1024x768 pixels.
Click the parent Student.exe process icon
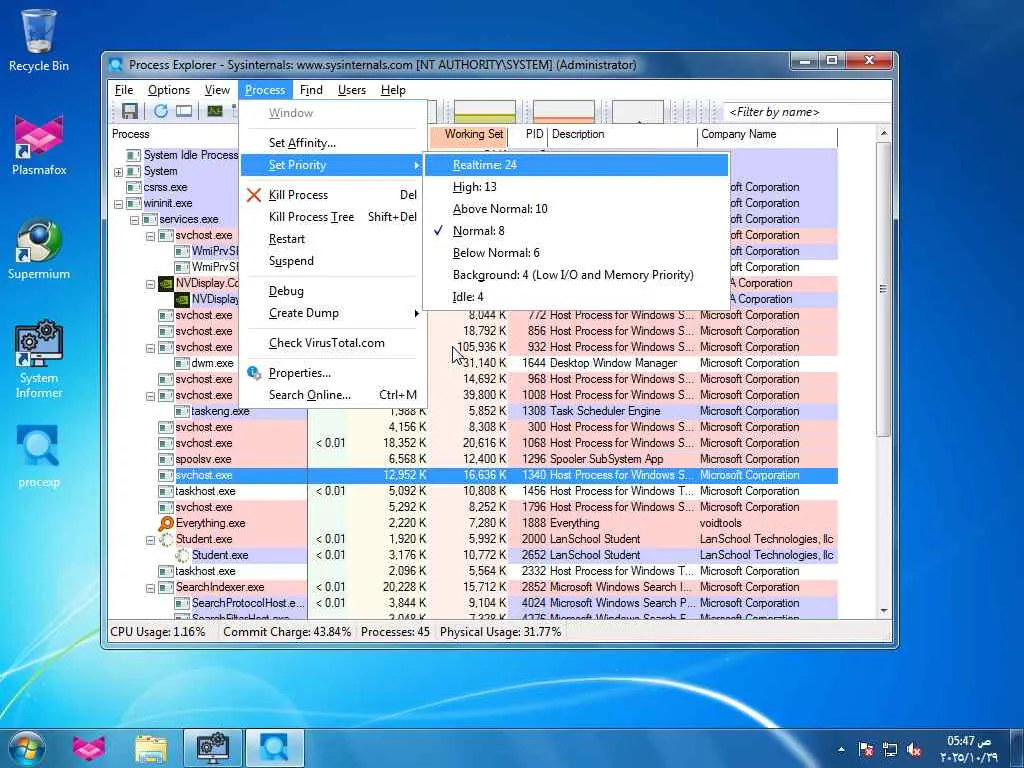(x=166, y=539)
